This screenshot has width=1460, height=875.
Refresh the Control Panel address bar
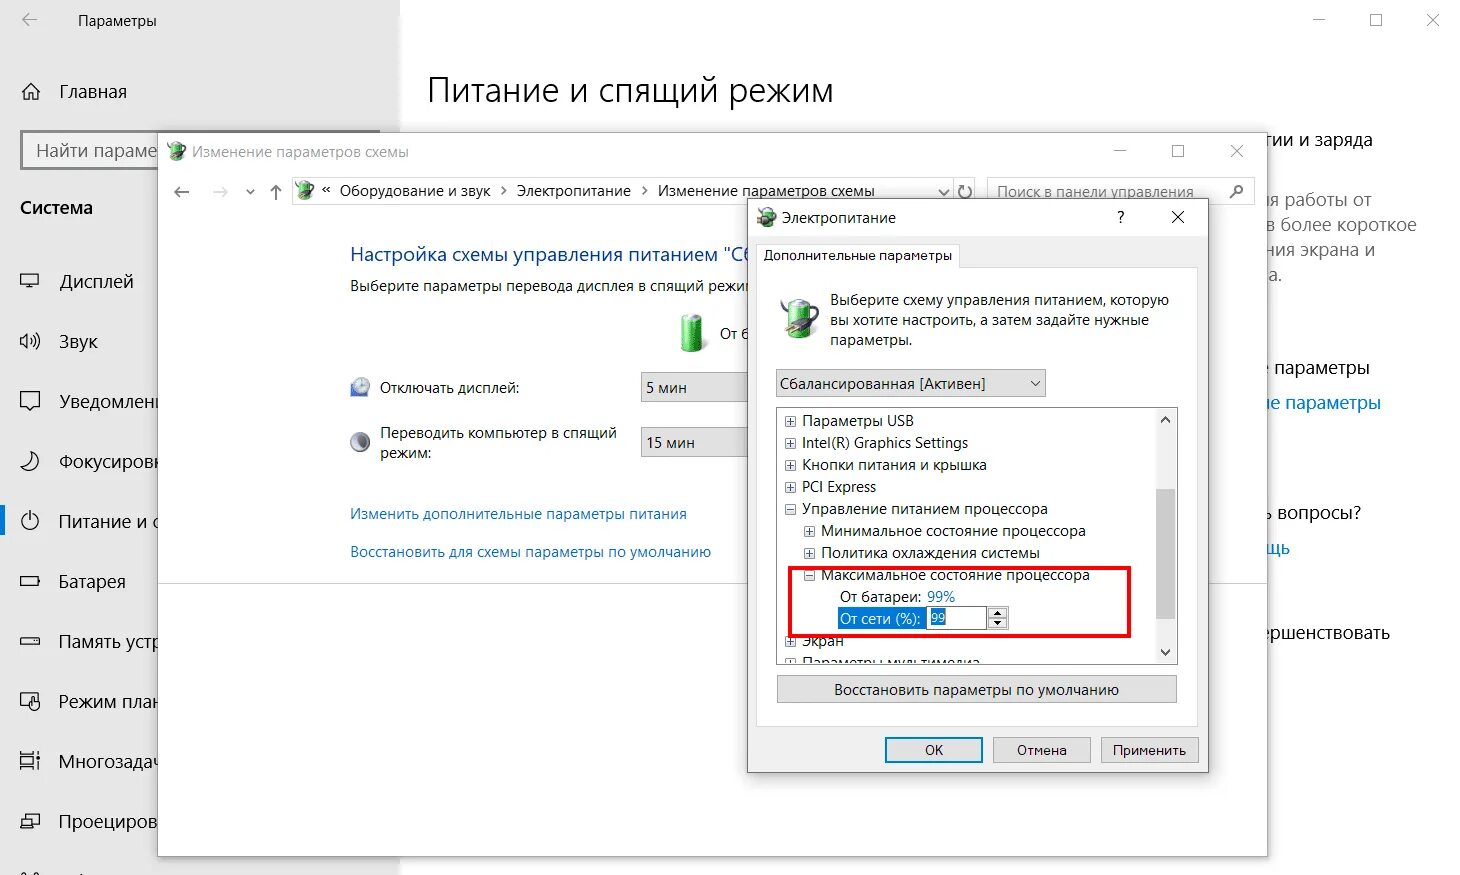(x=965, y=191)
